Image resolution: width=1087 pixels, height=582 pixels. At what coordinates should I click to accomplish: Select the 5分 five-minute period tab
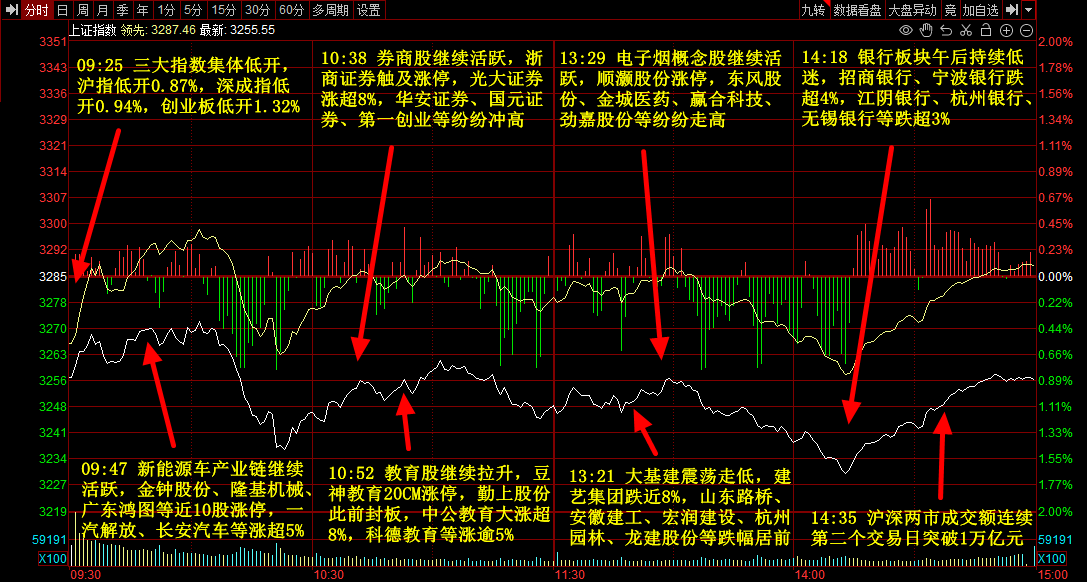click(x=192, y=10)
